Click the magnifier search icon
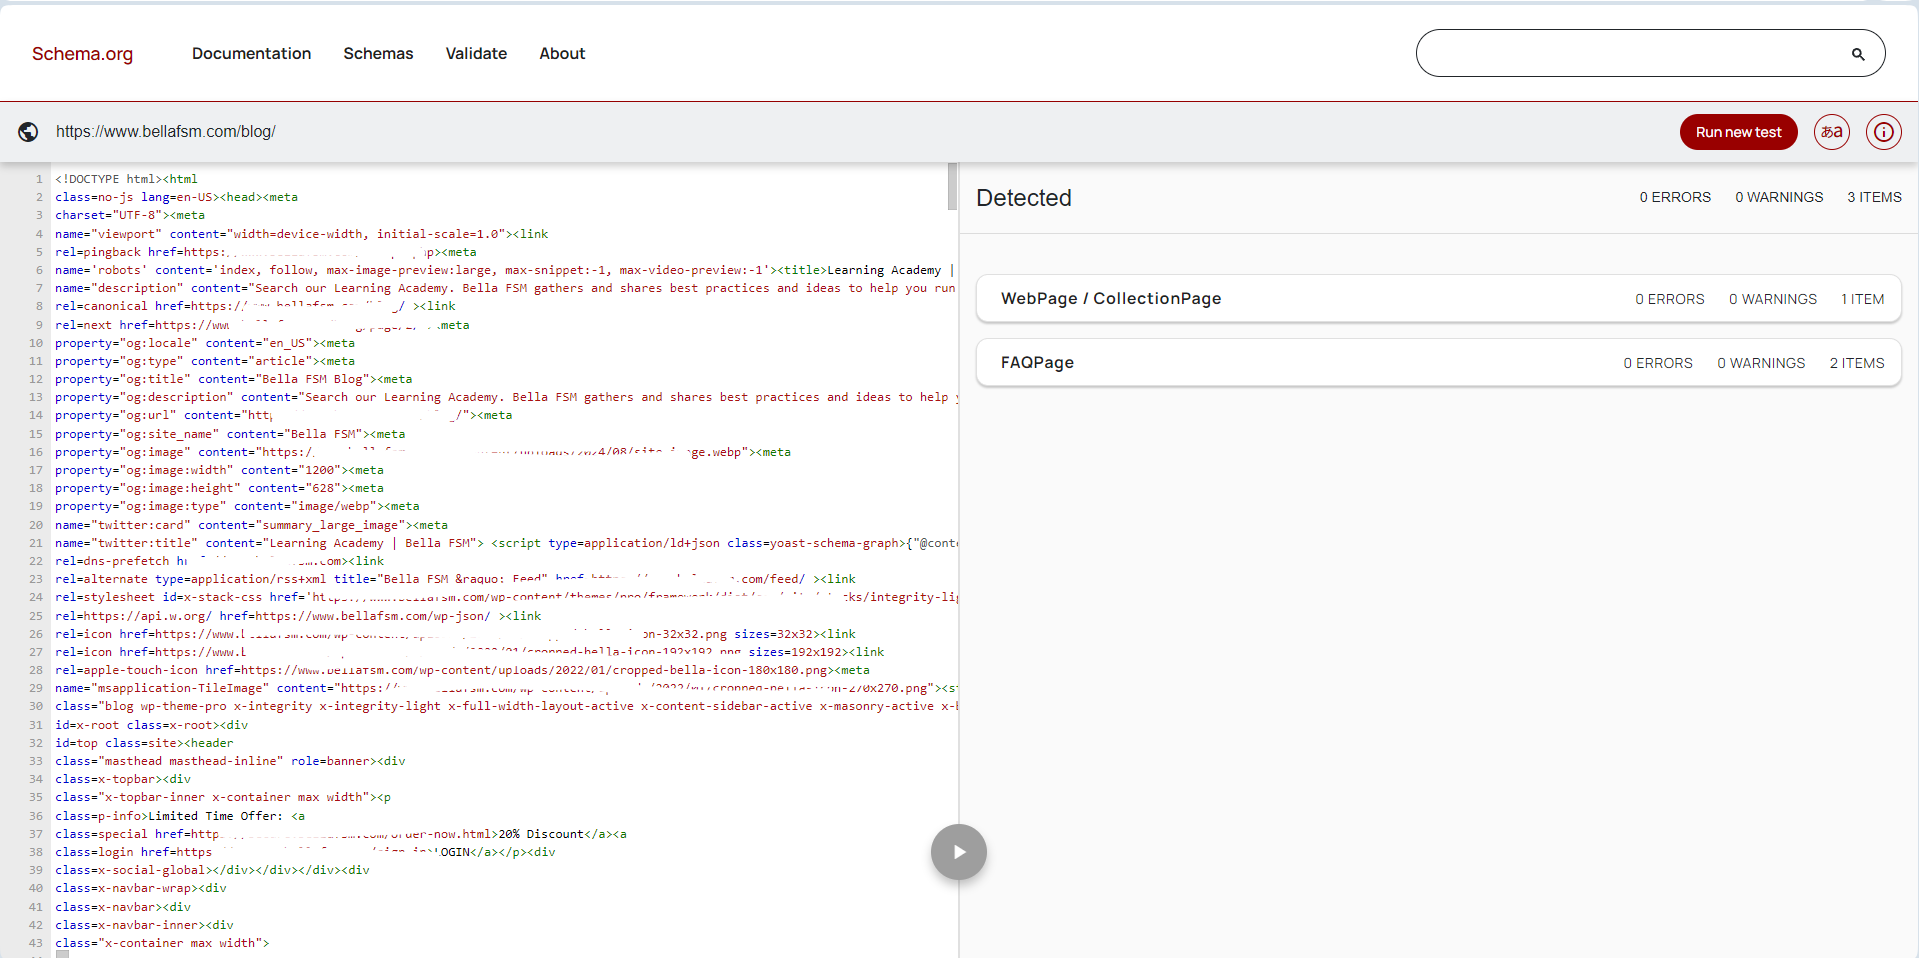Viewport: 1919px width, 958px height. point(1858,54)
